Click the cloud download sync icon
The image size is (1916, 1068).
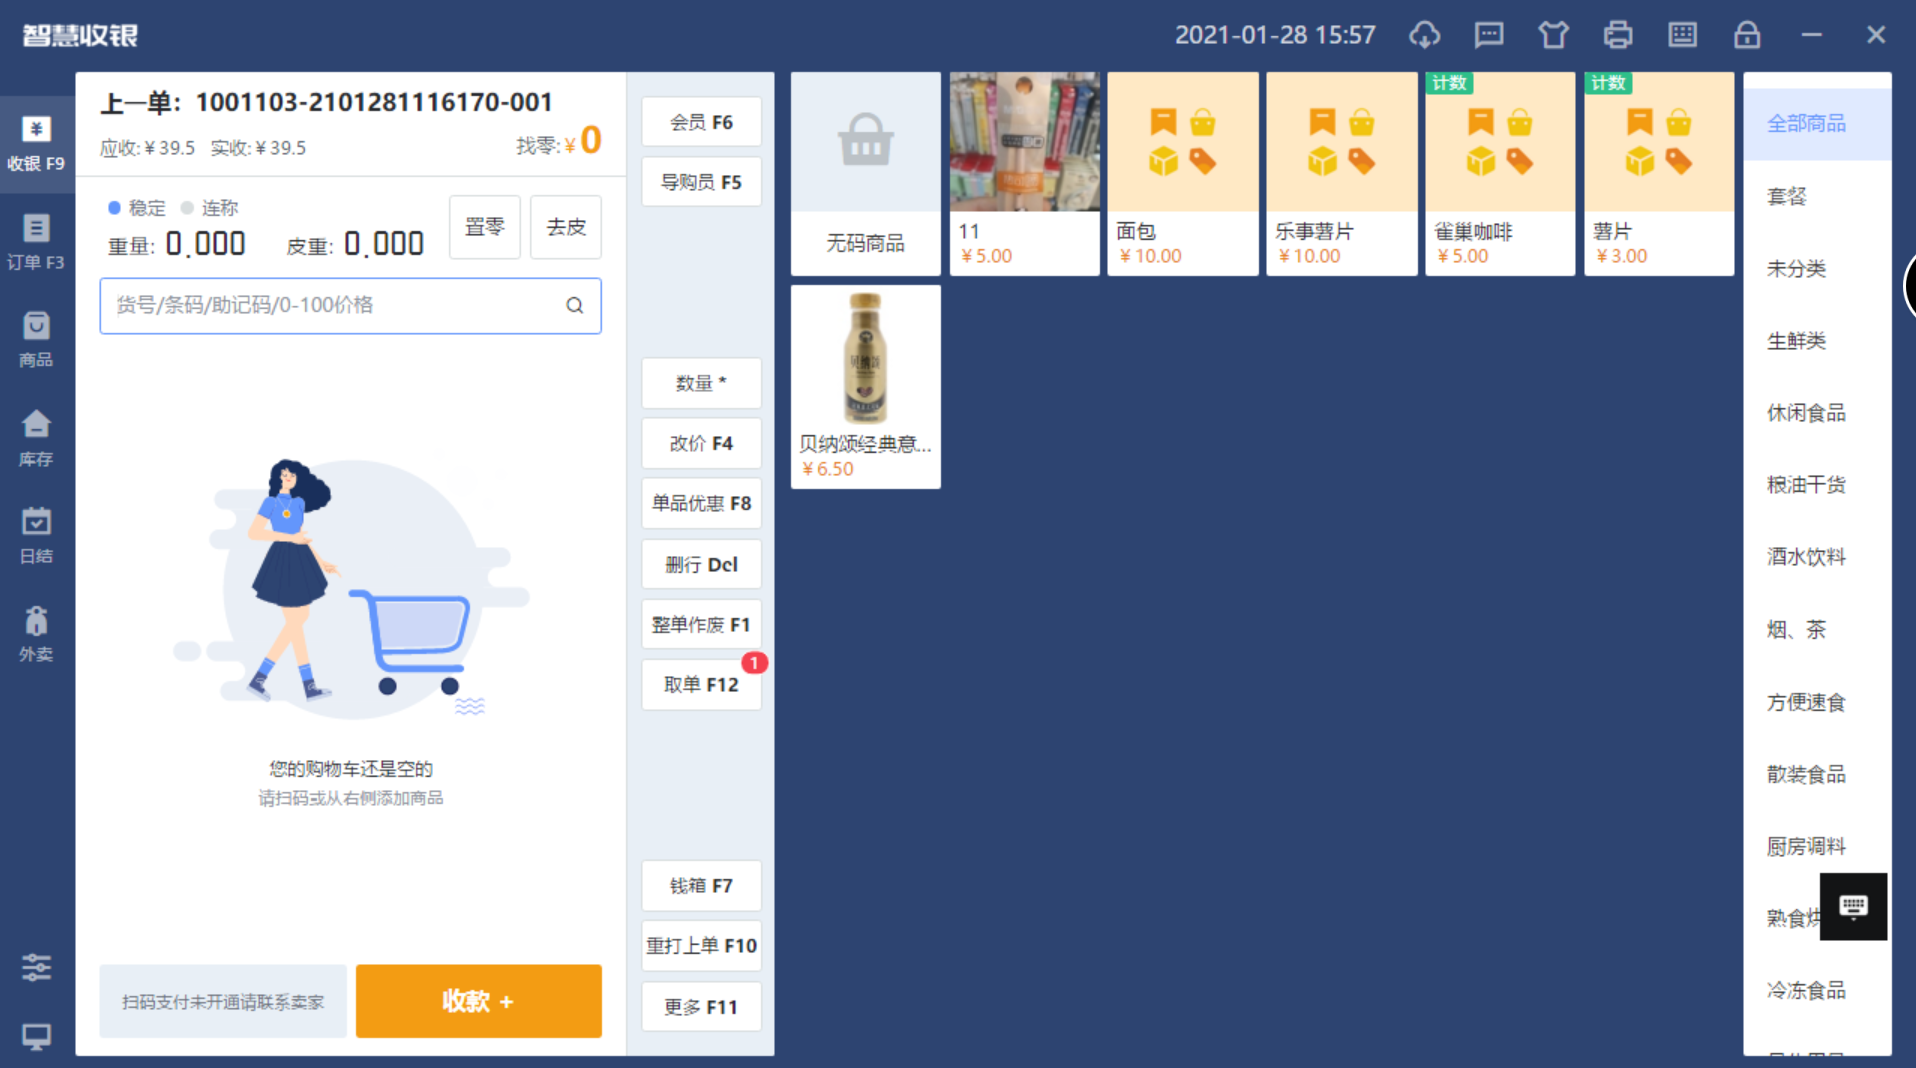tap(1424, 35)
